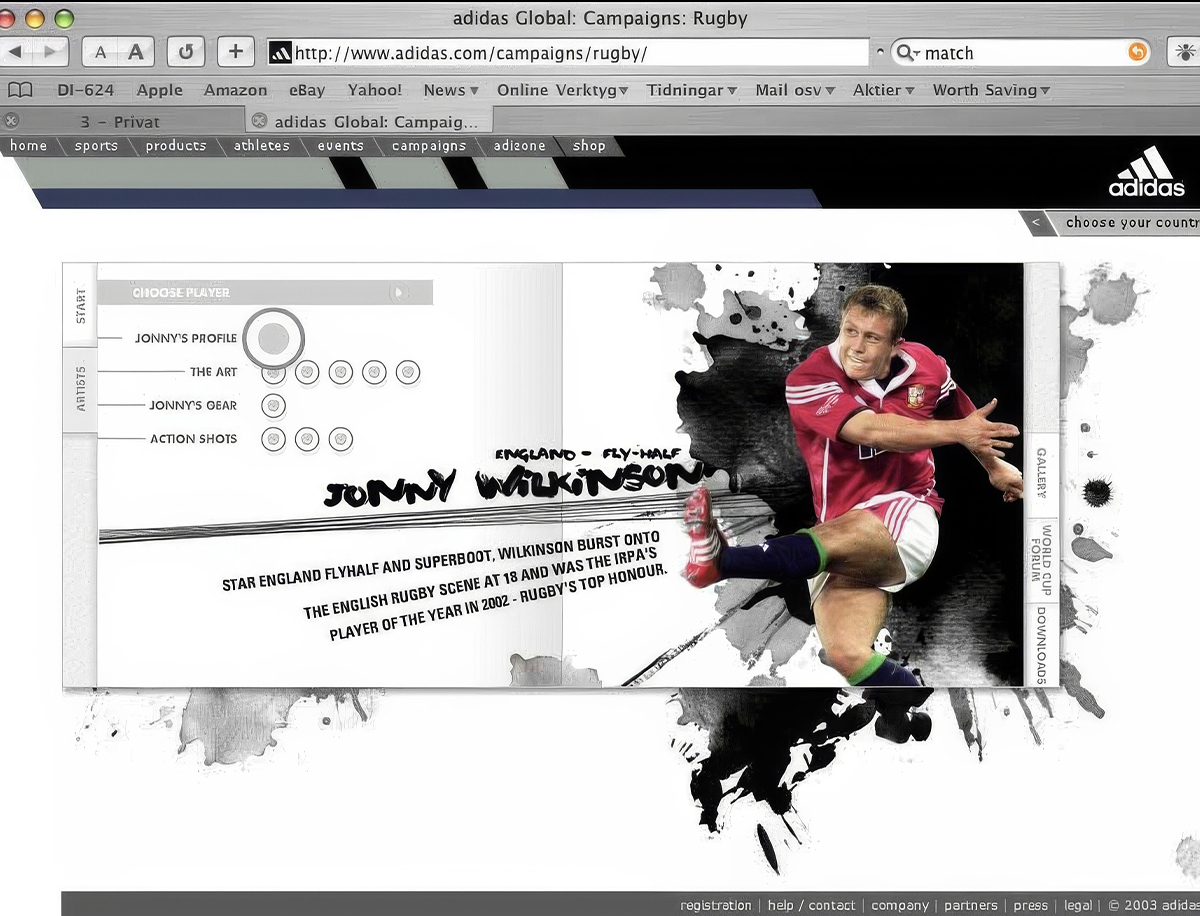Switch to the '3 - Privat' tab
1200x916 pixels.
[121, 121]
